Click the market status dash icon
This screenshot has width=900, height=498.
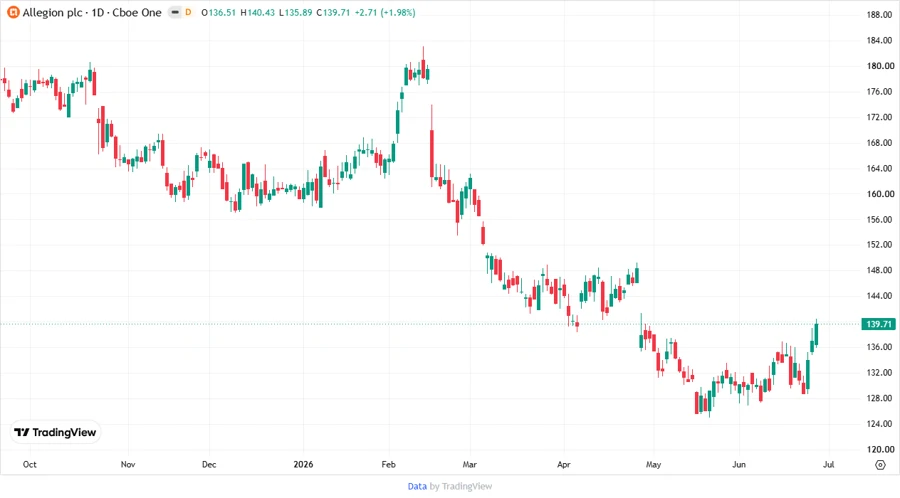(x=175, y=12)
